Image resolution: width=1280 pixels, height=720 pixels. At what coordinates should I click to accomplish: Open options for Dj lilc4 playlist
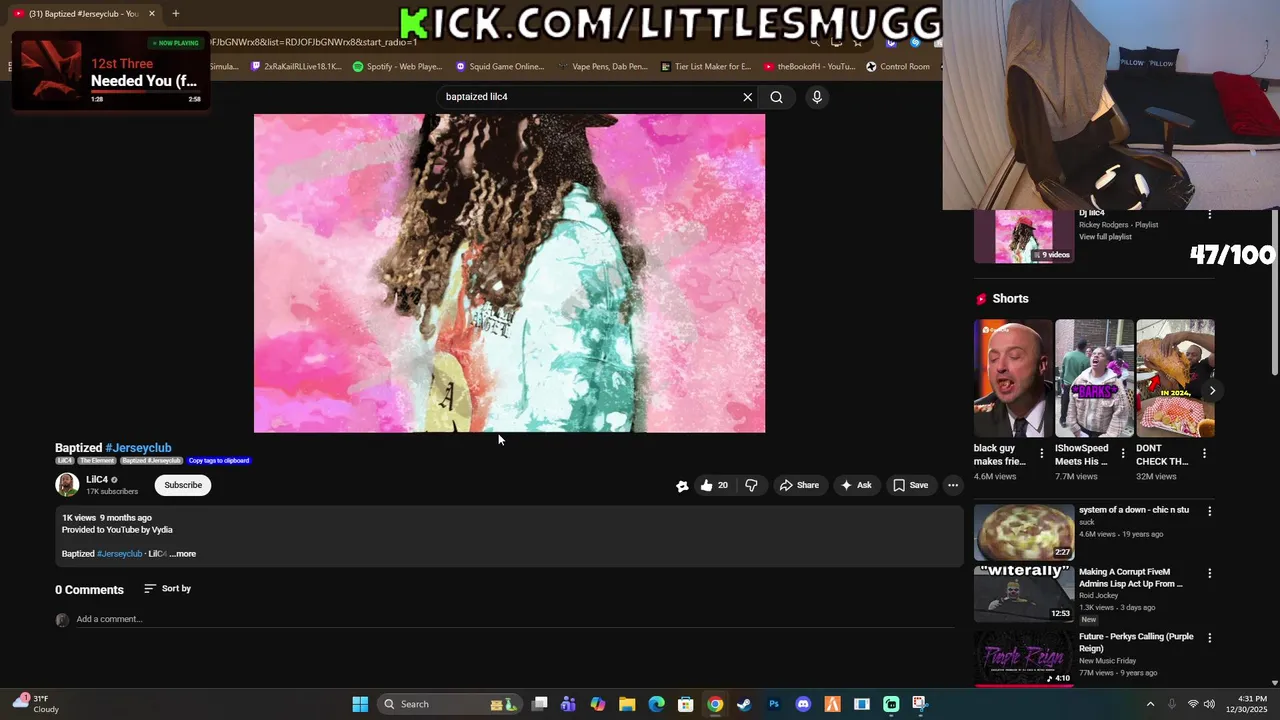coord(1209,215)
